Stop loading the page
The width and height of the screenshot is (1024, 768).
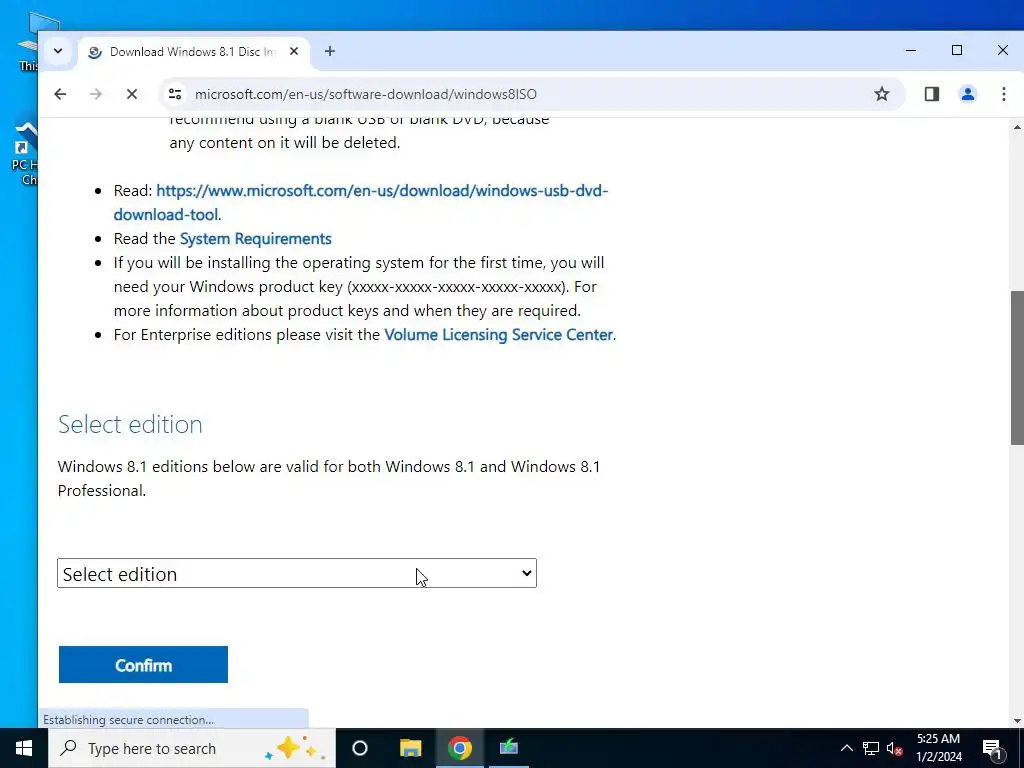(132, 94)
